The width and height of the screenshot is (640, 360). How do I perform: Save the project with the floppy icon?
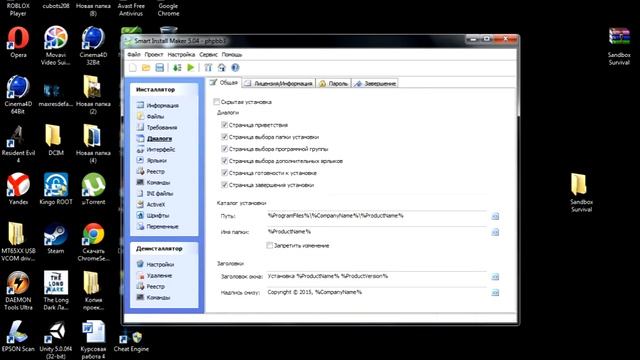click(160, 68)
